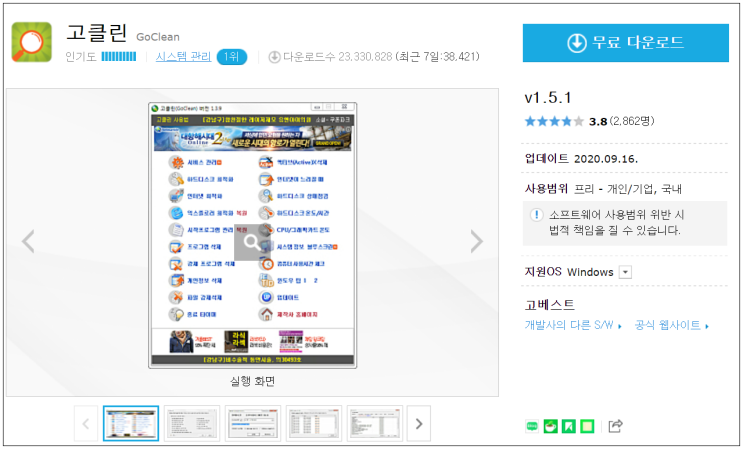The image size is (743, 449).
Task: Click the version text v1.5.1
Action: 548,98
